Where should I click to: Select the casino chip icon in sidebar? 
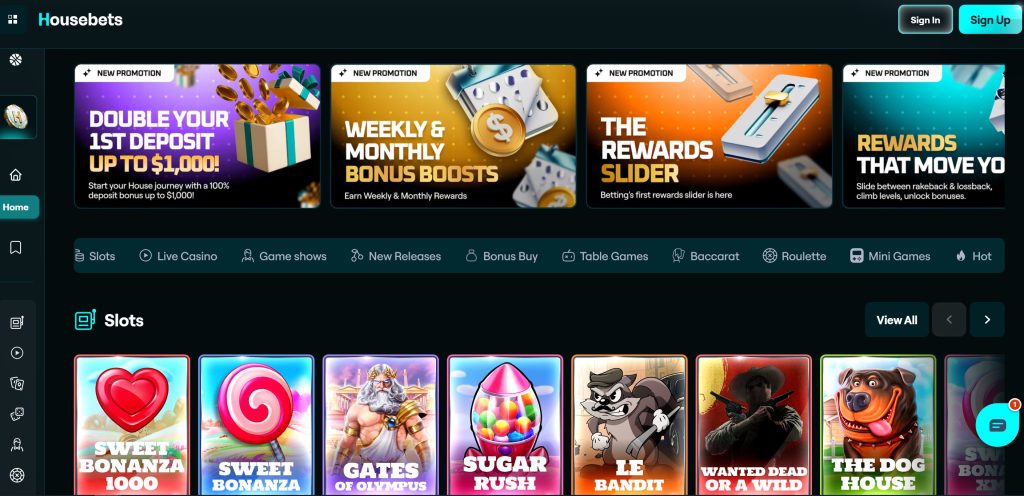tap(16, 117)
